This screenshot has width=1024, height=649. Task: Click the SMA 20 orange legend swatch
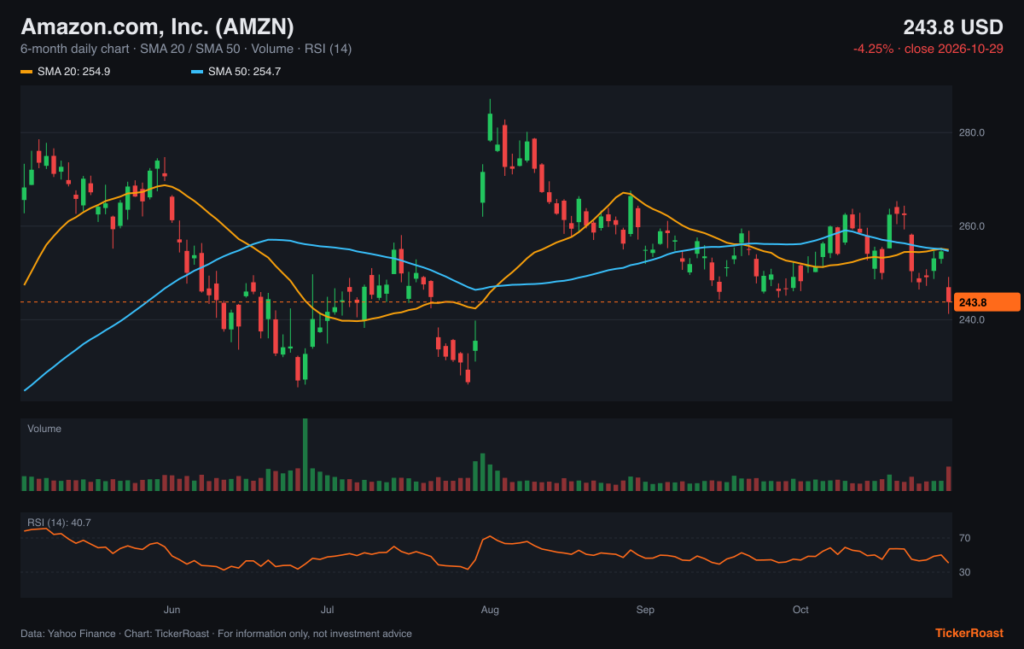pos(27,72)
